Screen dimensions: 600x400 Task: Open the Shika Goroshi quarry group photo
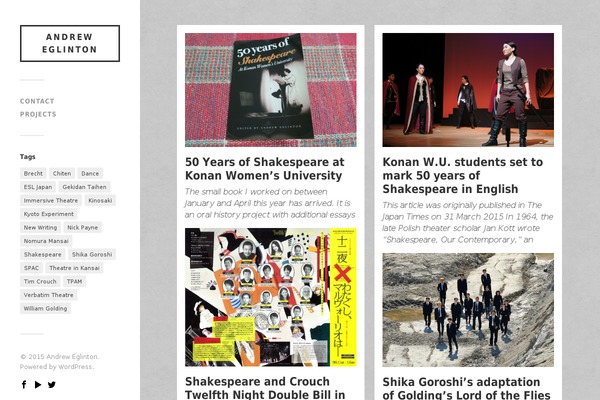pyautogui.click(x=468, y=310)
